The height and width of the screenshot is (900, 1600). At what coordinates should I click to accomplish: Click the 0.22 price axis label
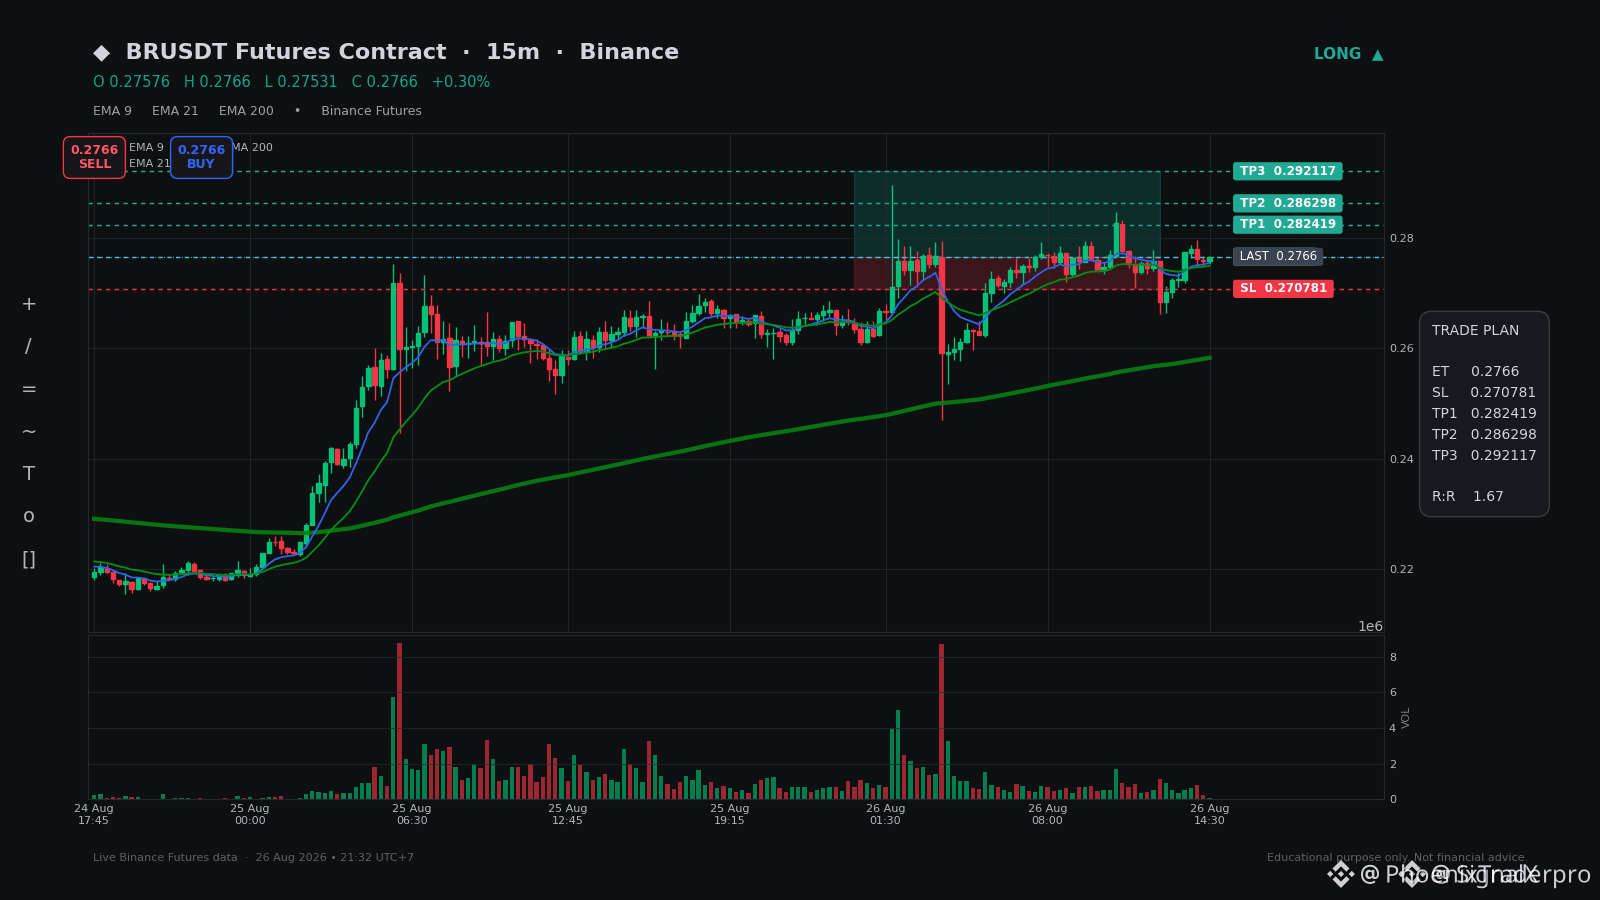tap(1402, 570)
